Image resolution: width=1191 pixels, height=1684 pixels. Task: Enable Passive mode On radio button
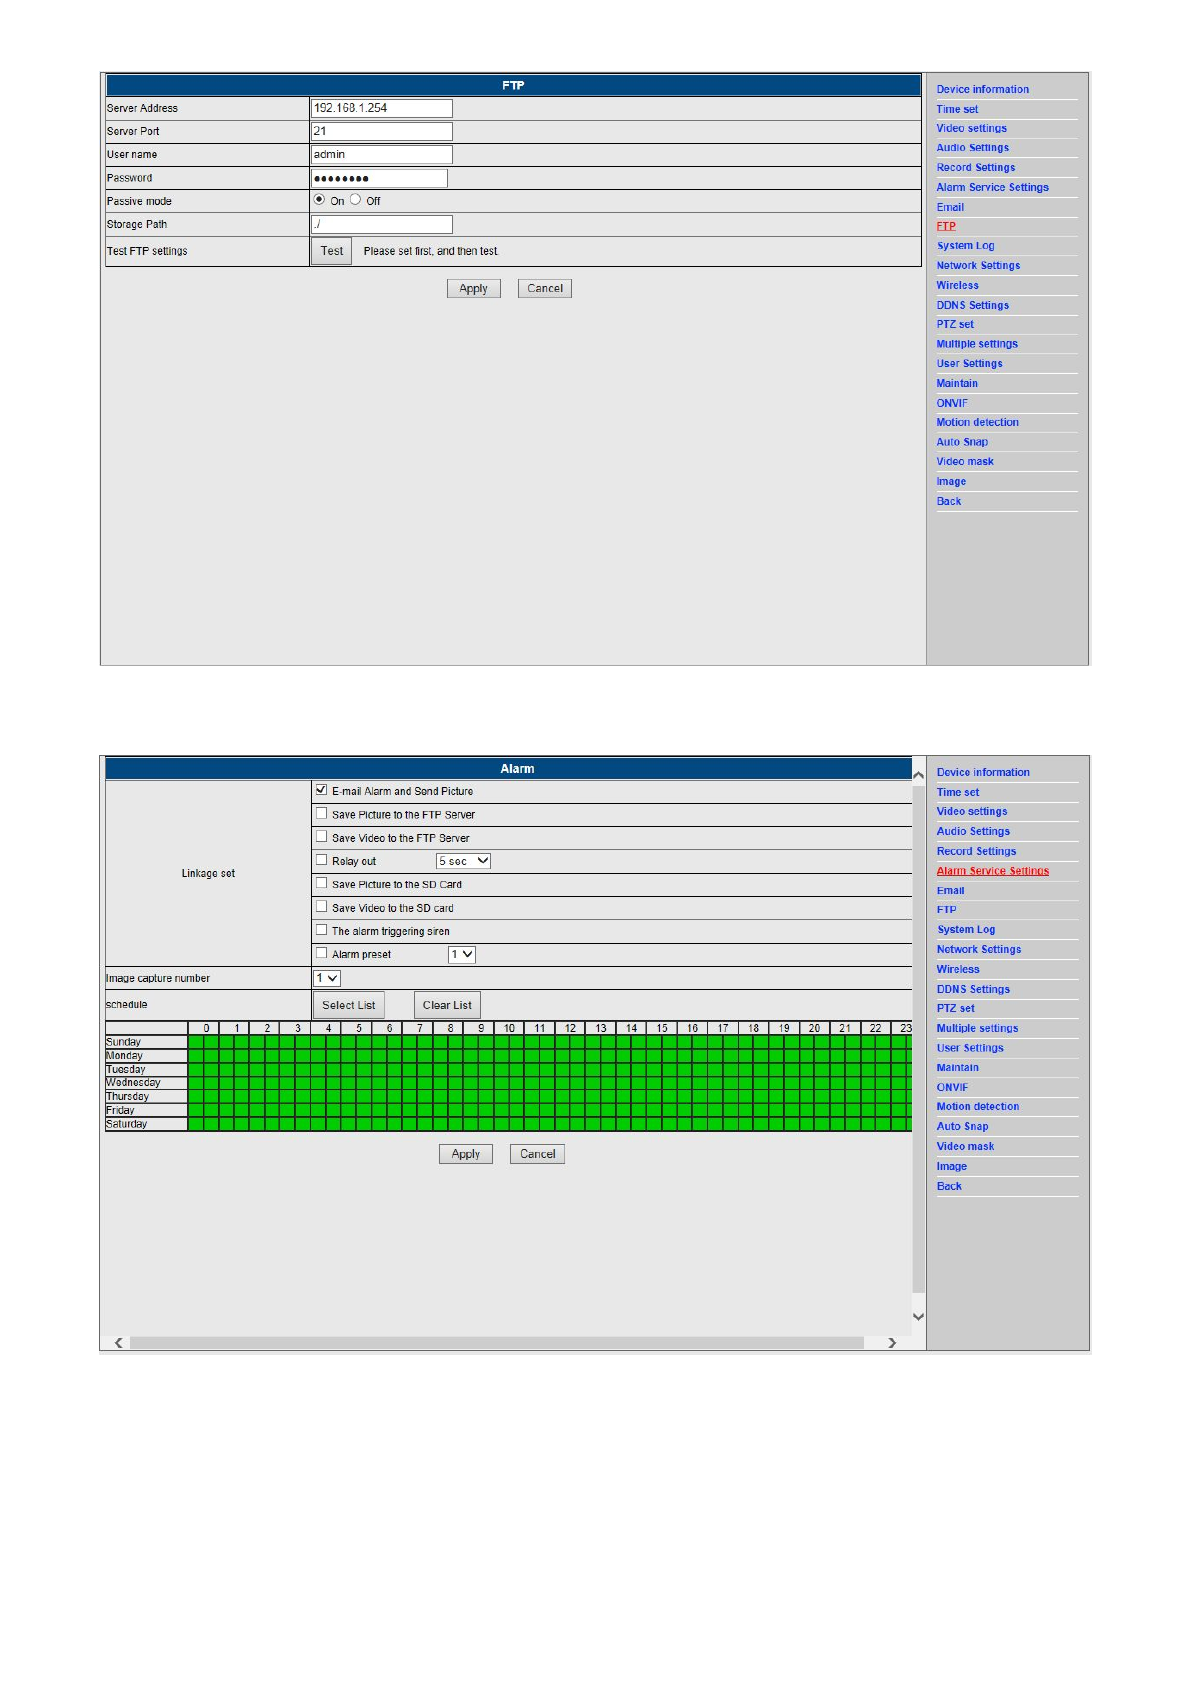click(x=319, y=200)
